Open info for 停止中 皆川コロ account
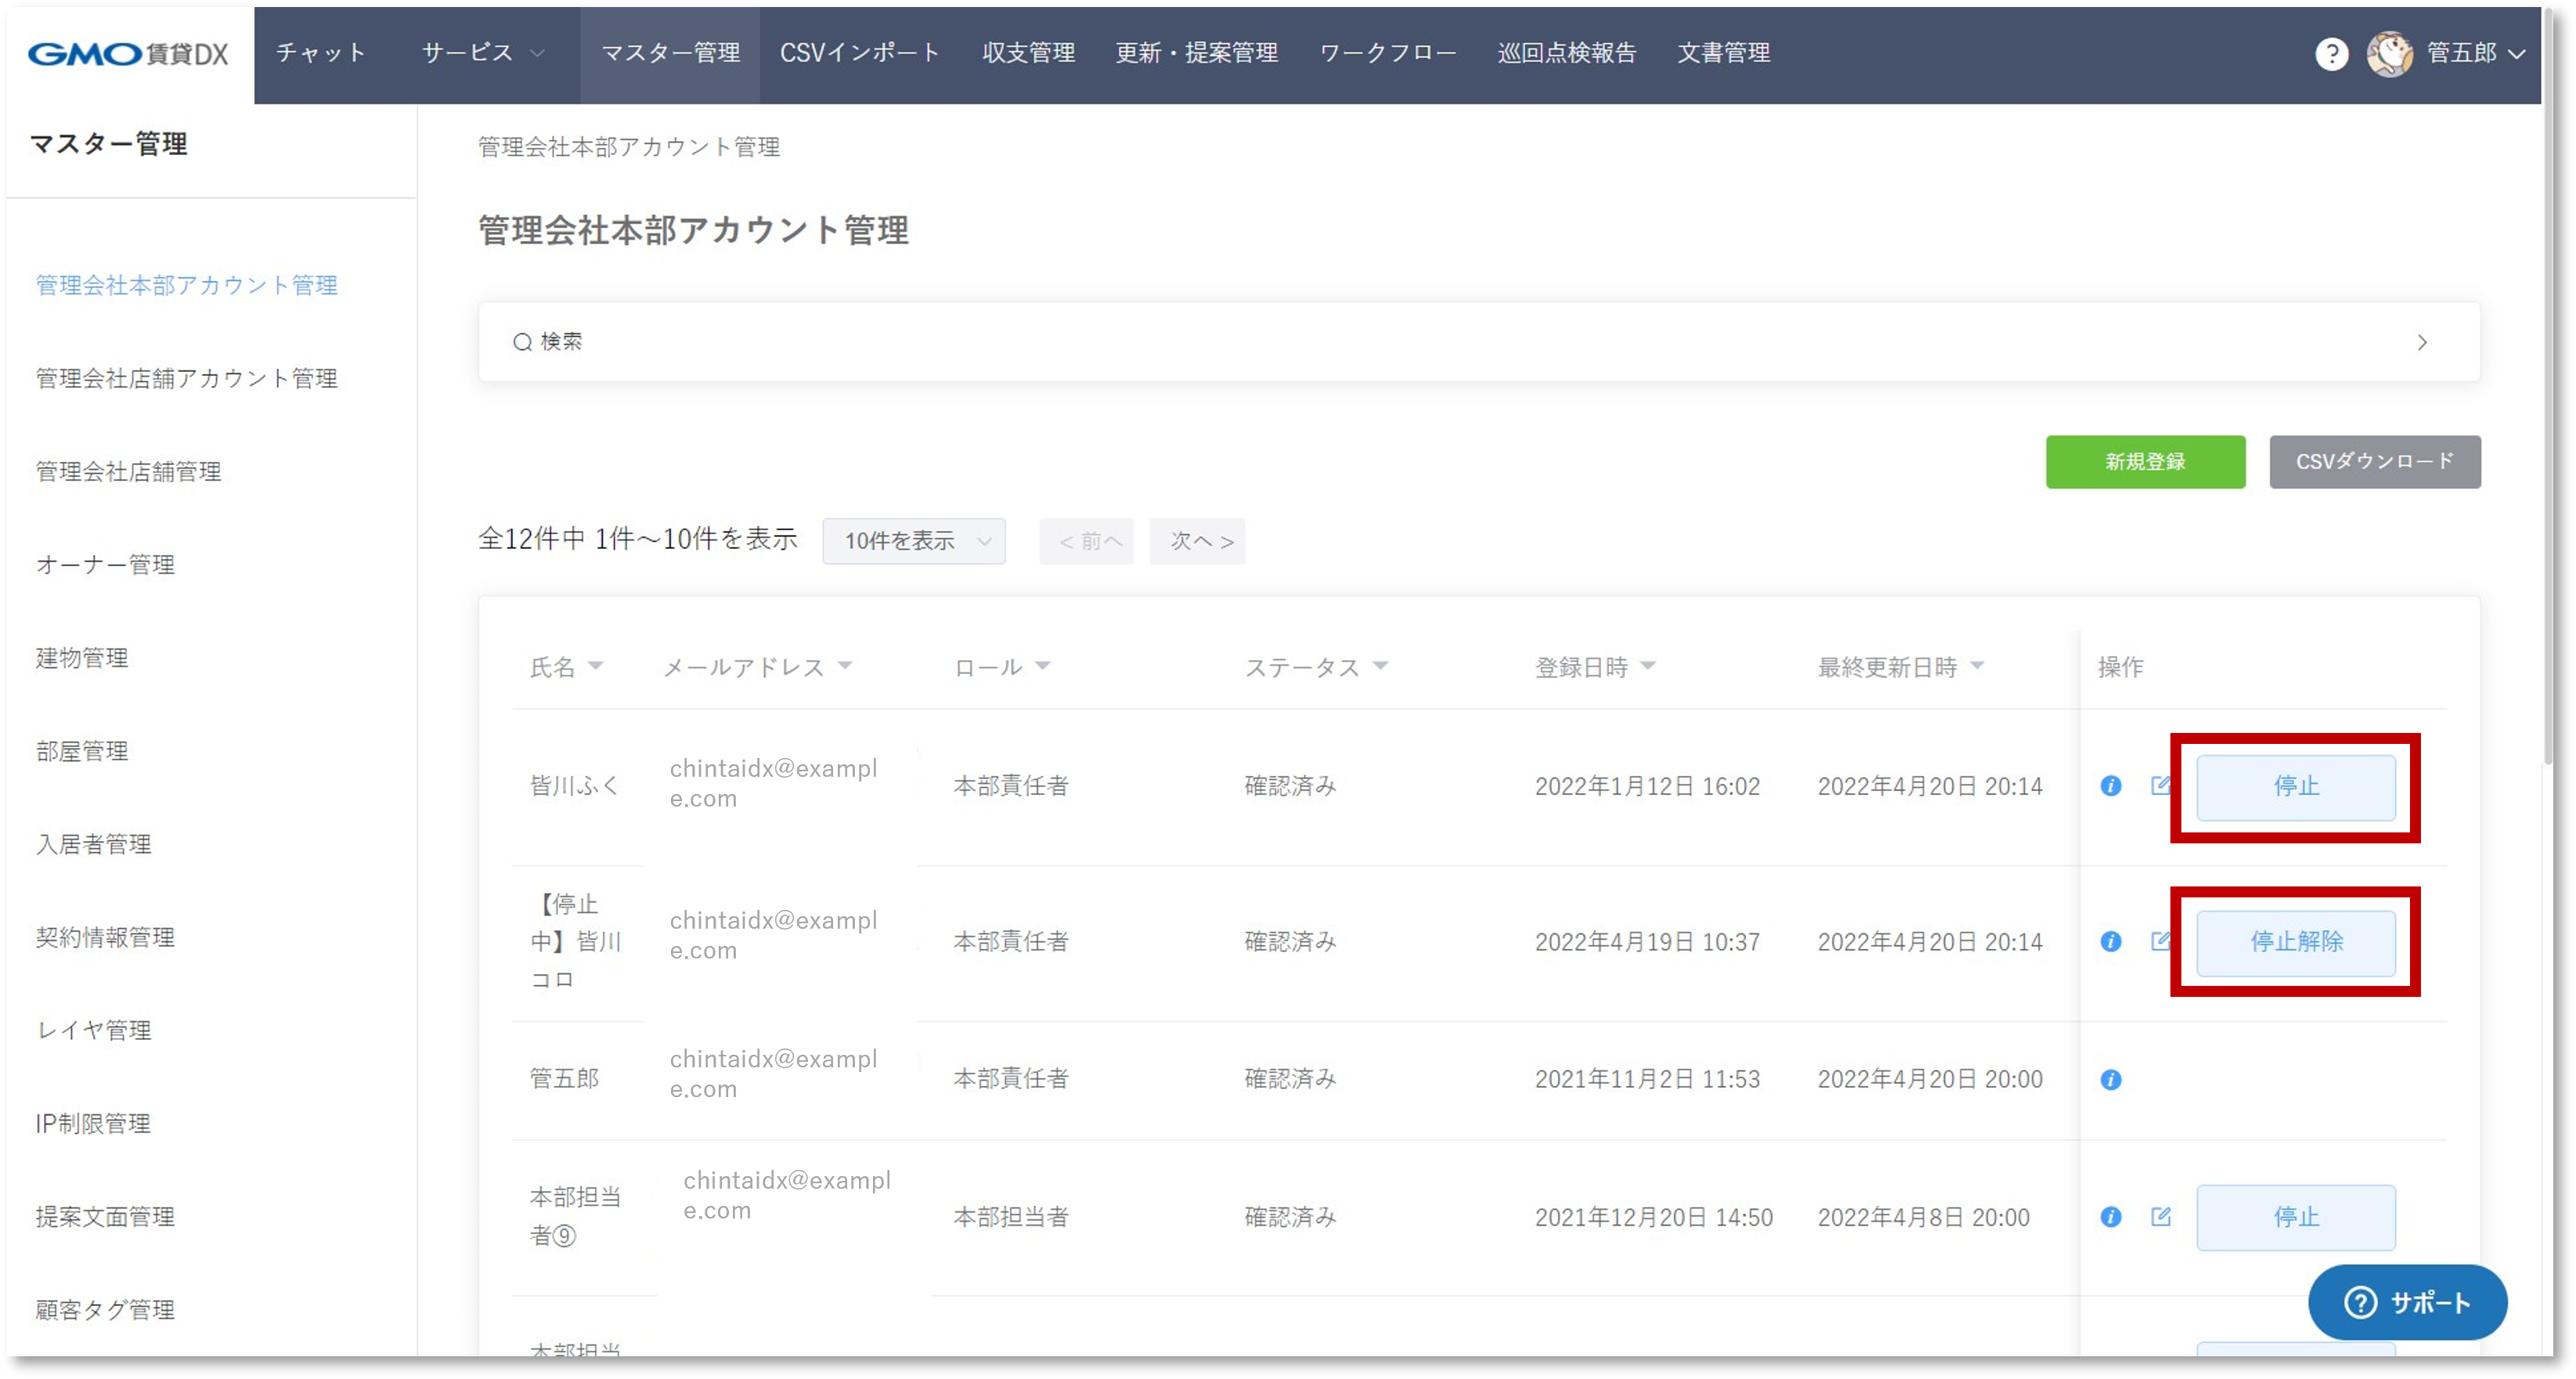The width and height of the screenshot is (2576, 1379). tap(2110, 942)
